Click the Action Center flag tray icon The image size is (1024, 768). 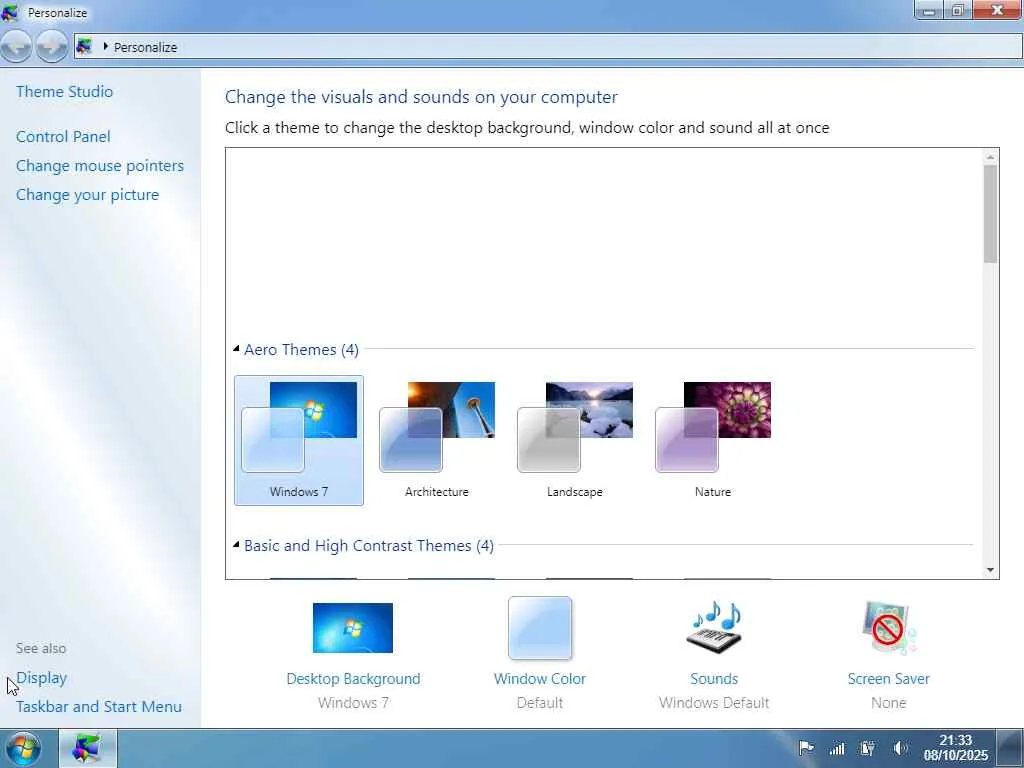(x=807, y=748)
